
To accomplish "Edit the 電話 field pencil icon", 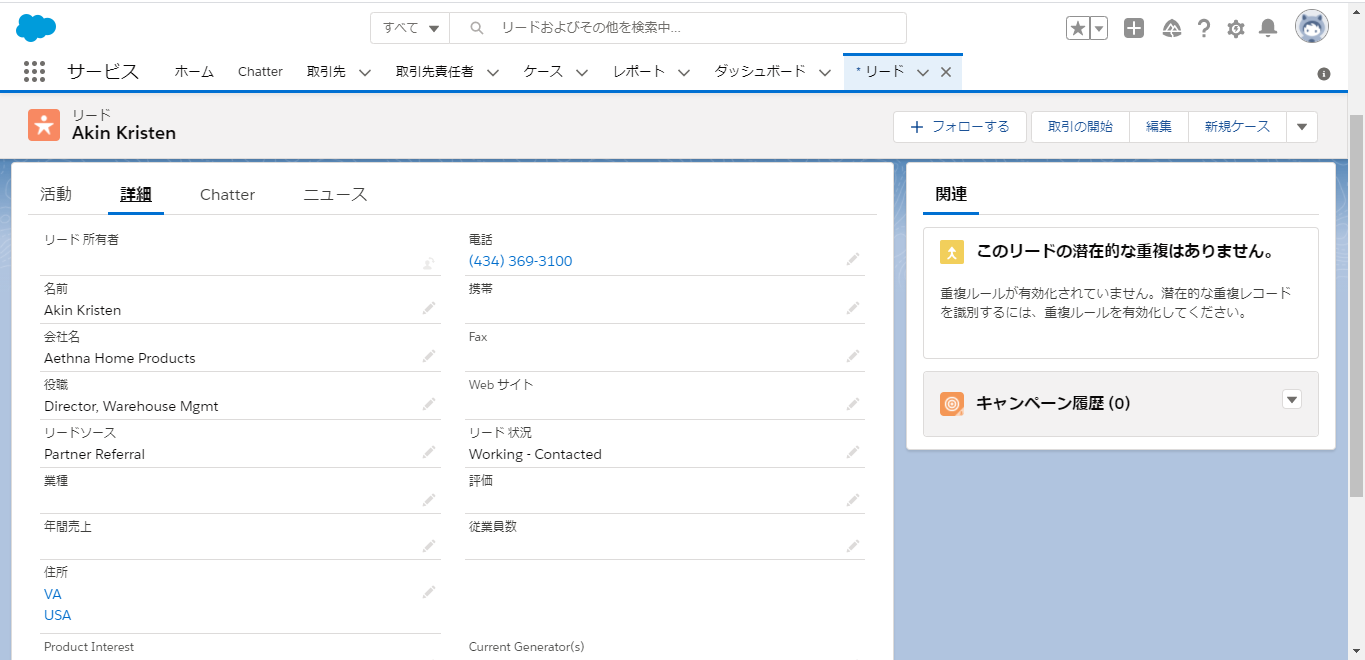I will tap(852, 260).
